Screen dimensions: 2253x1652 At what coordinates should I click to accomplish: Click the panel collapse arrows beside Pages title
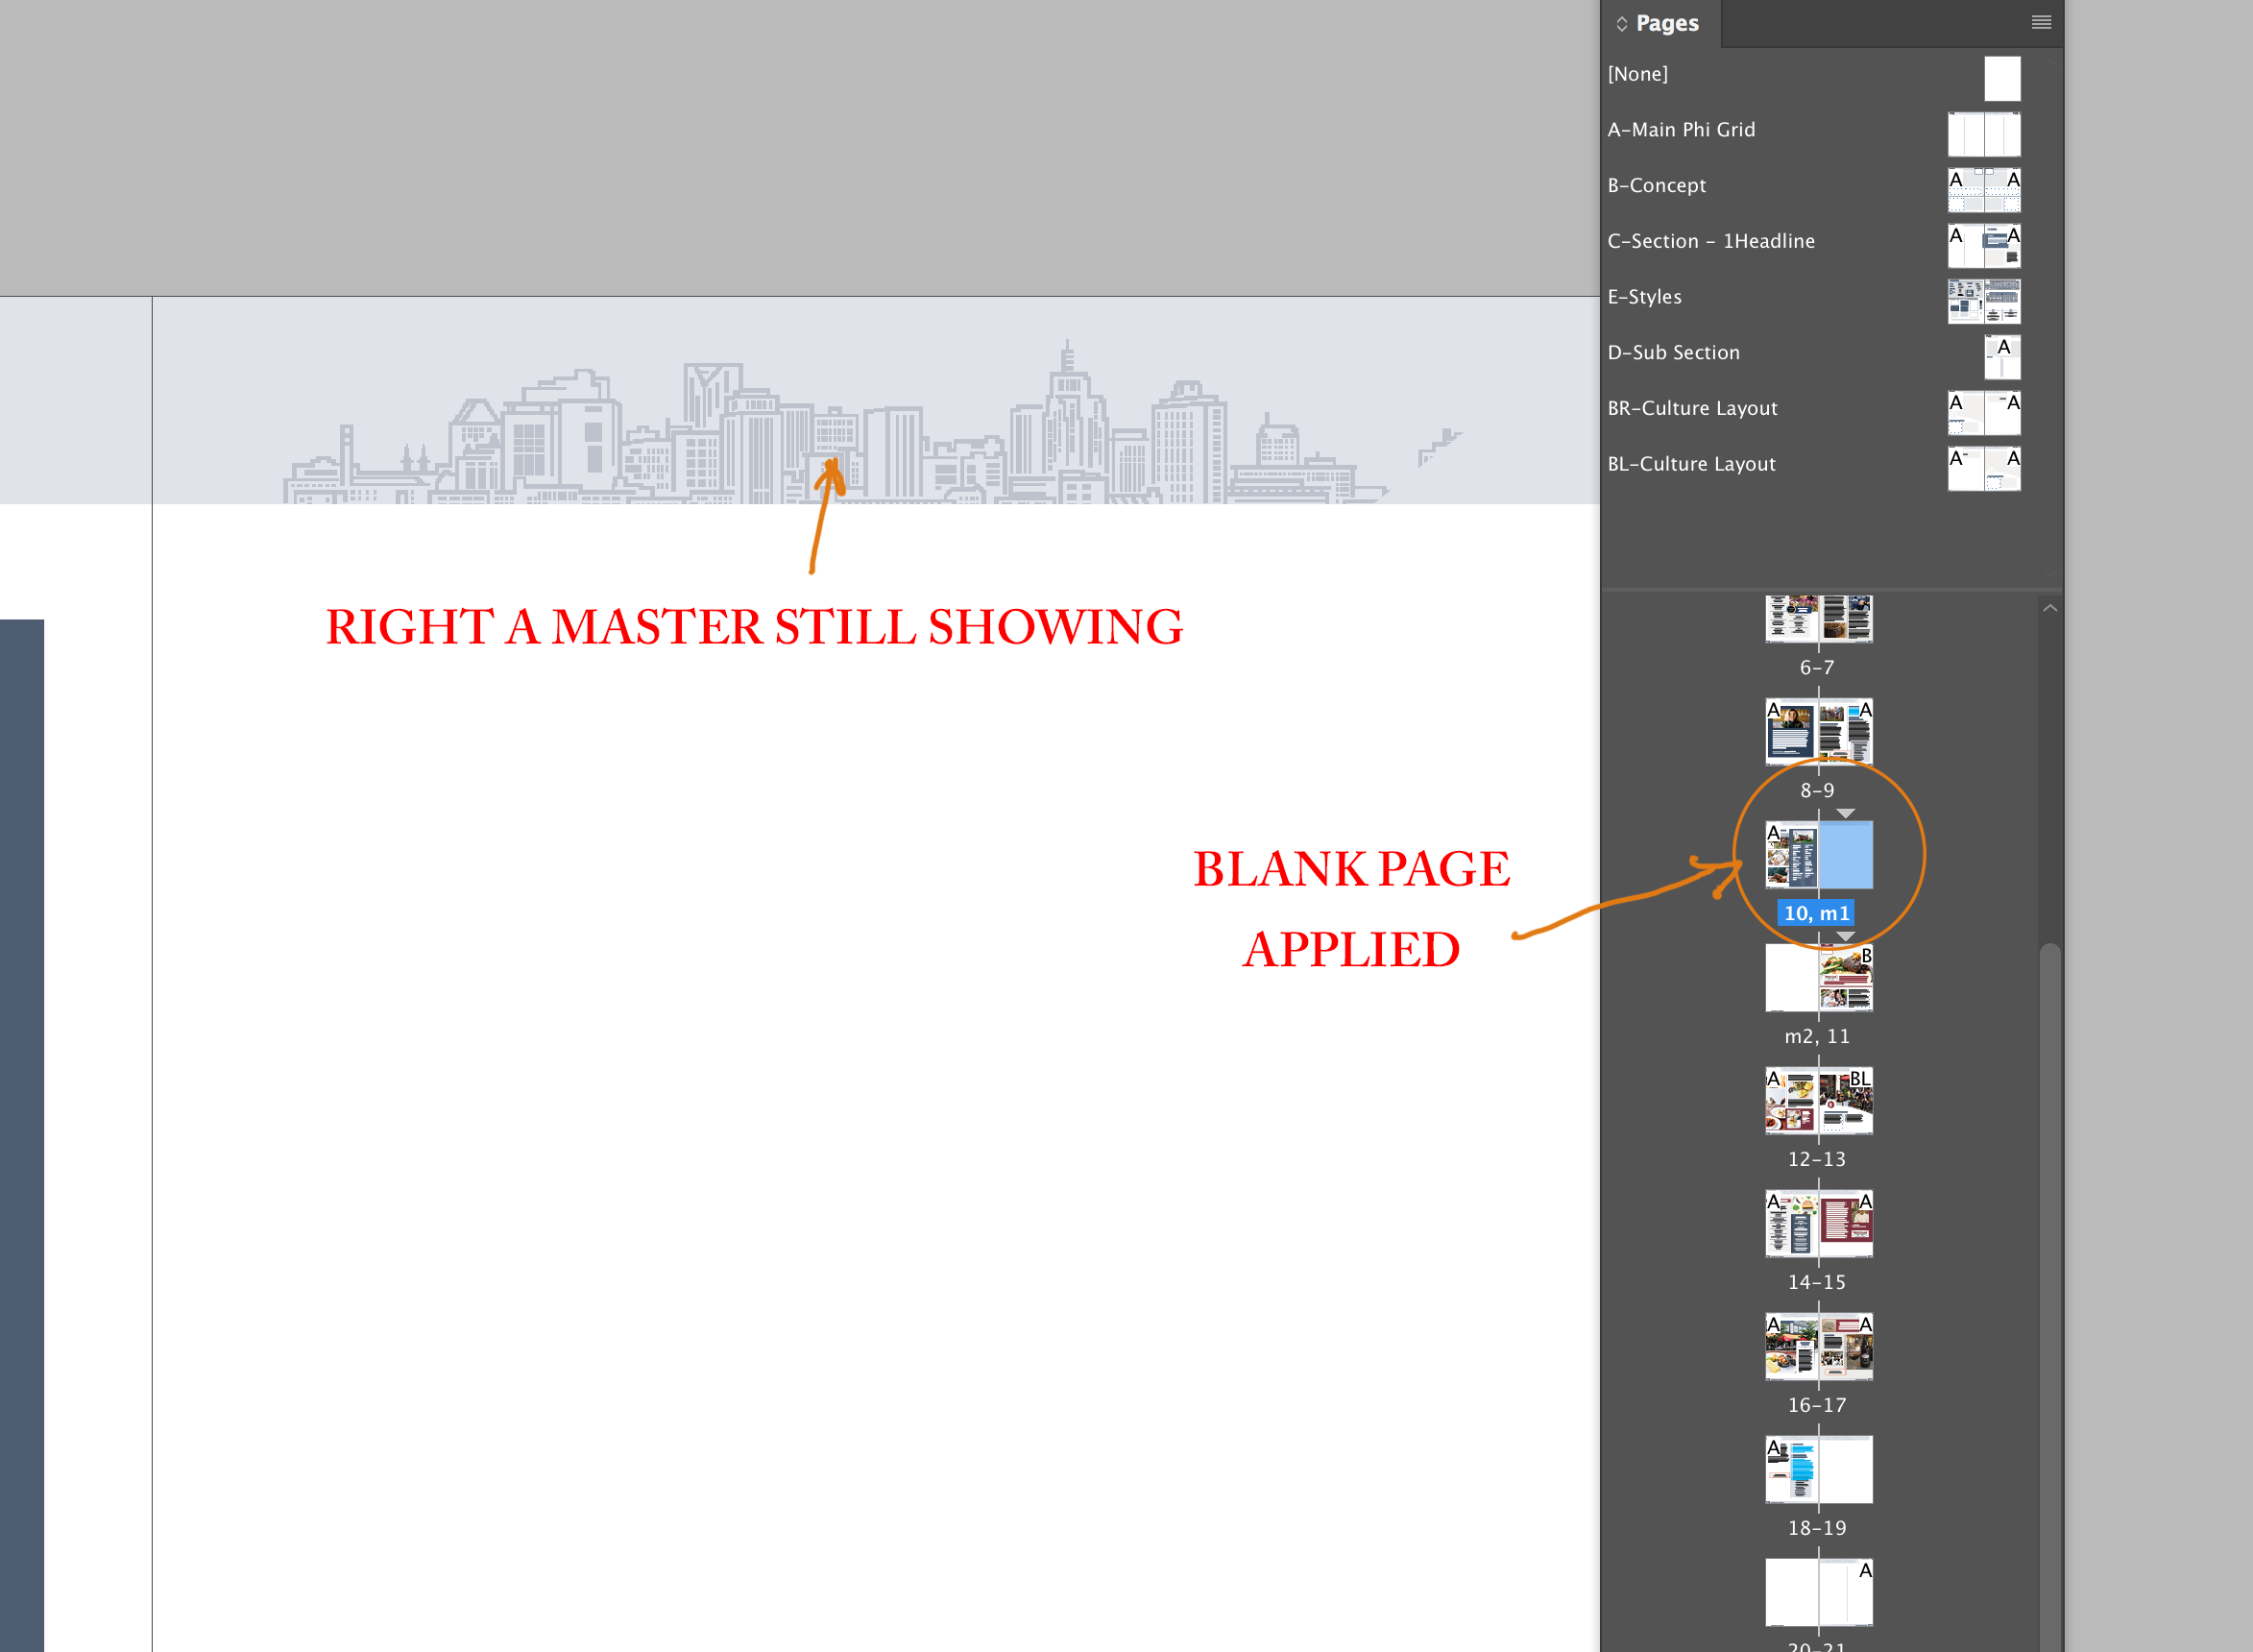(x=1621, y=23)
